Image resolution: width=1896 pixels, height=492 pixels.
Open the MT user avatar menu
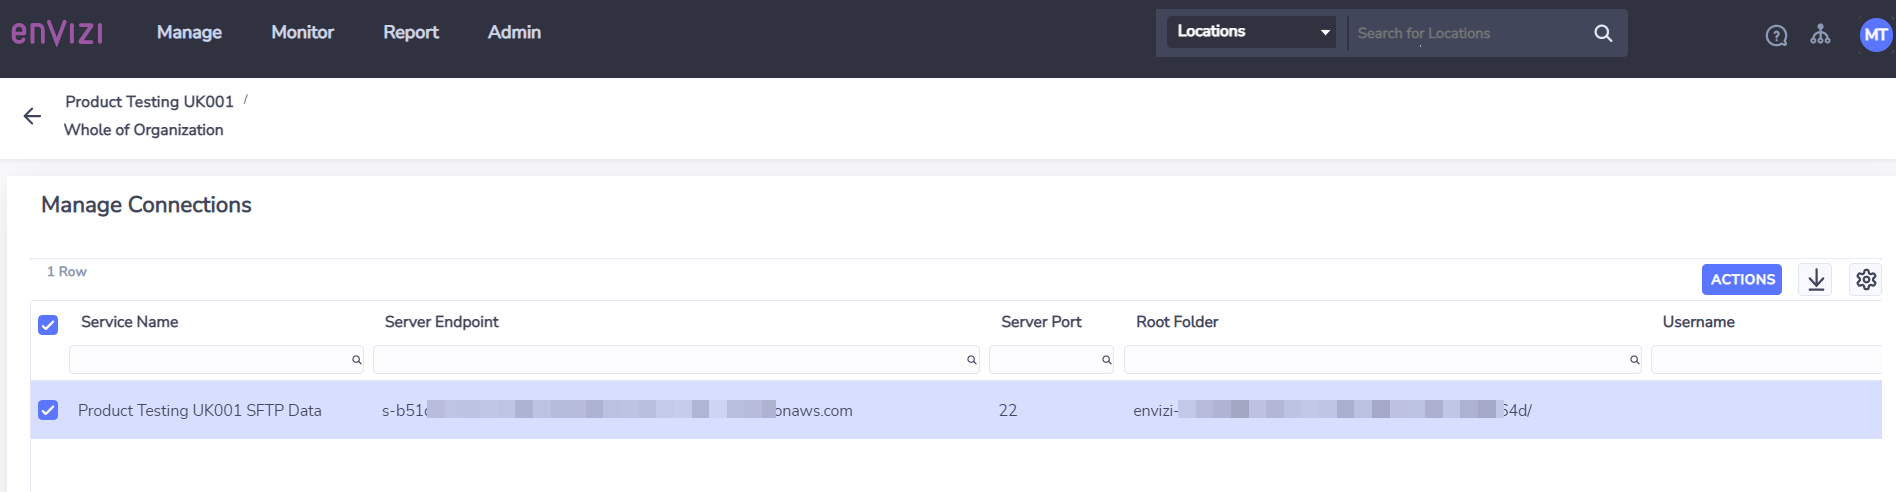1875,35
